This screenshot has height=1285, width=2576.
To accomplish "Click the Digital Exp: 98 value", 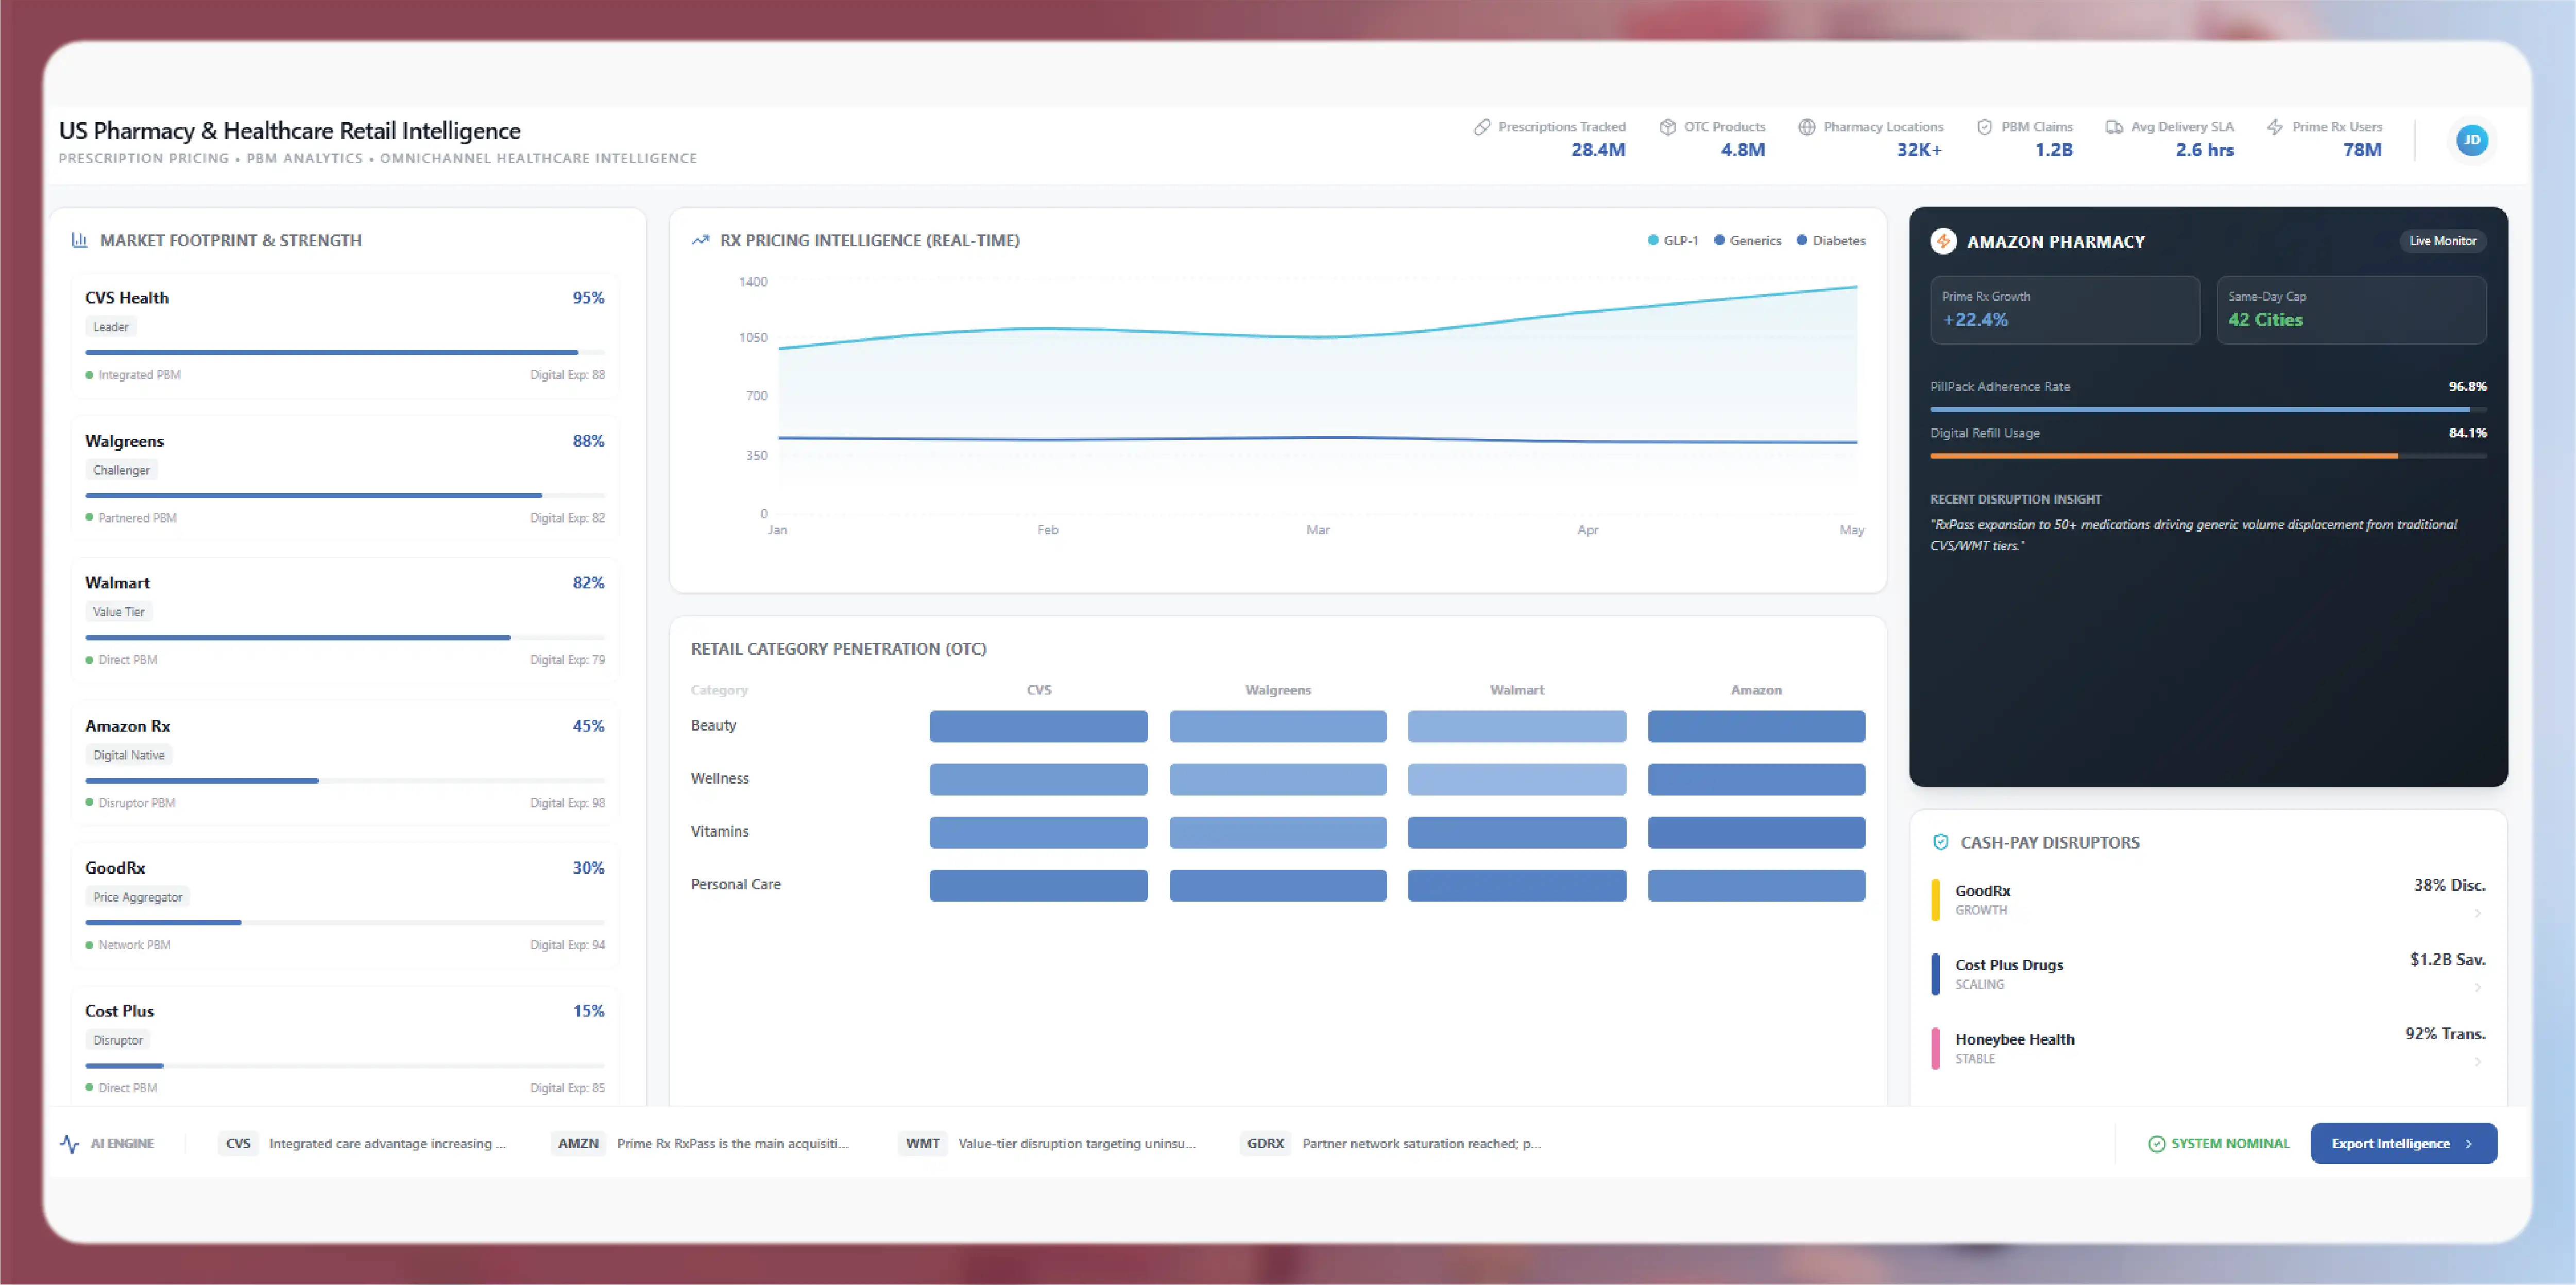I will (567, 803).
